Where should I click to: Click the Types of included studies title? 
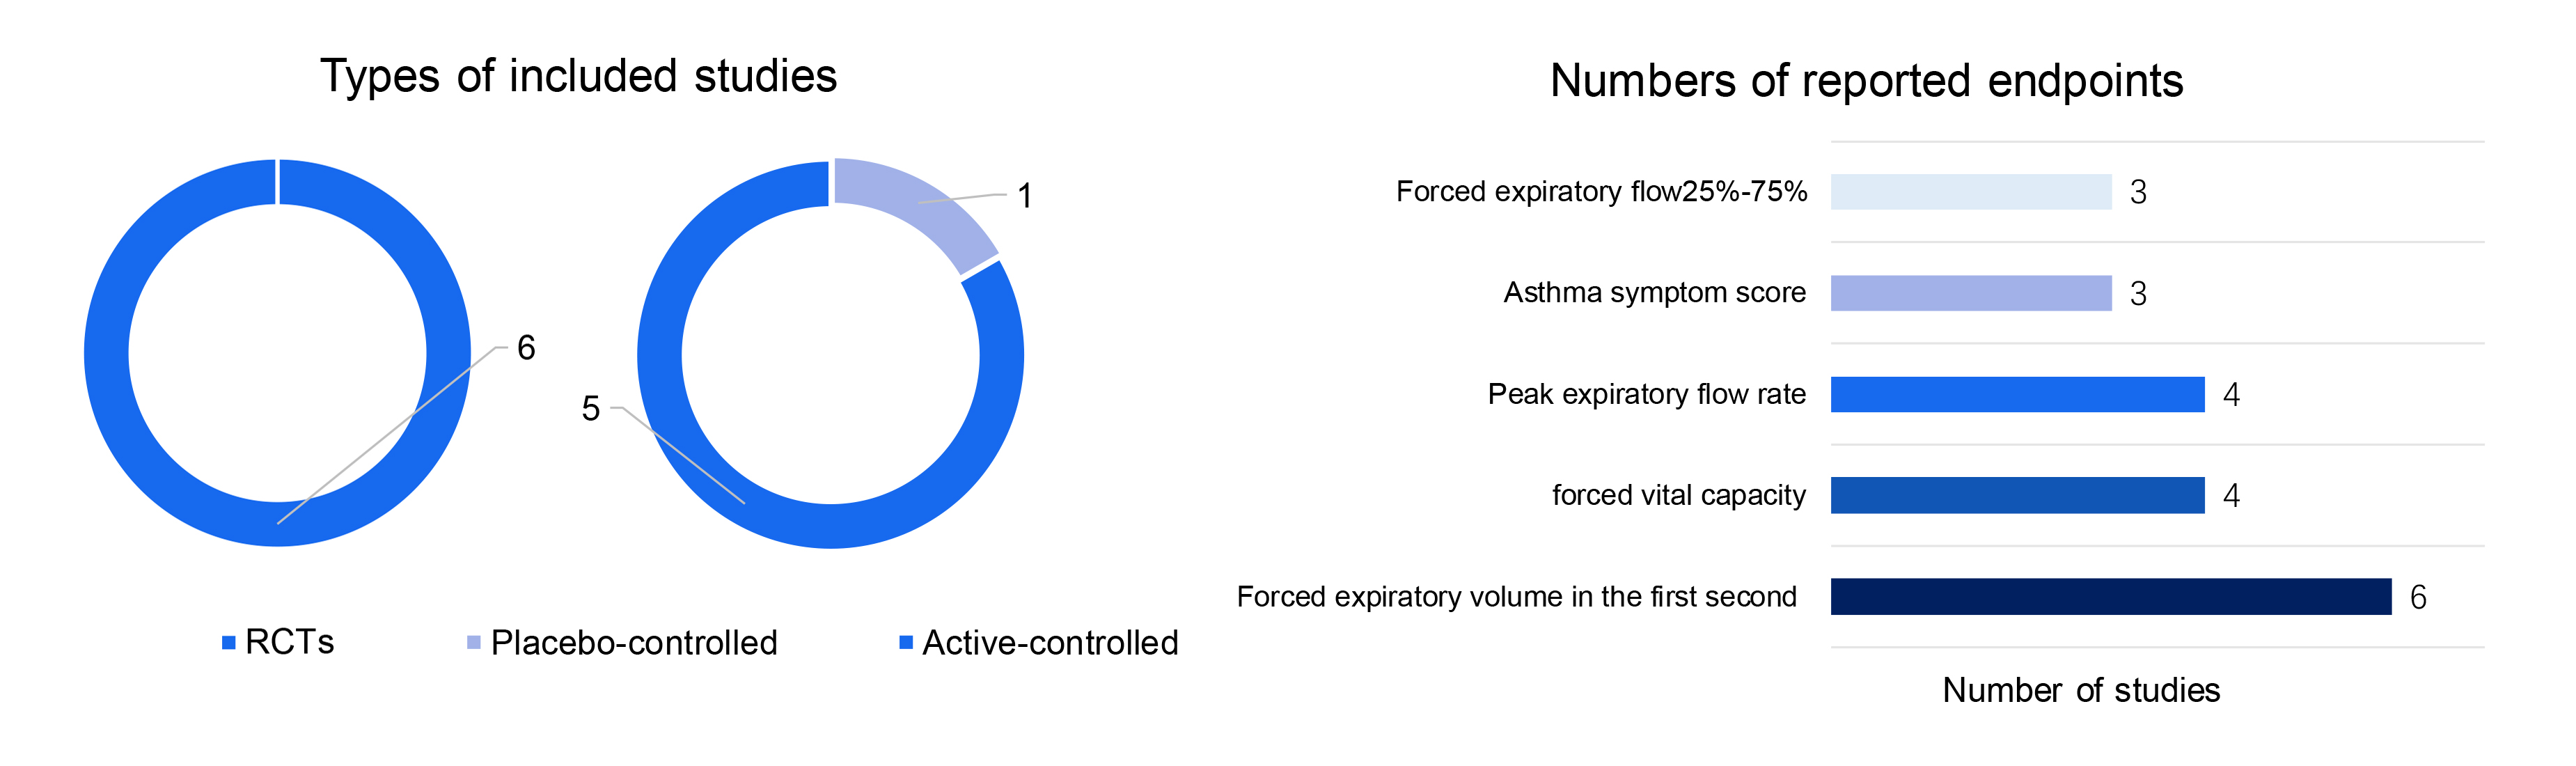pyautogui.click(x=578, y=76)
